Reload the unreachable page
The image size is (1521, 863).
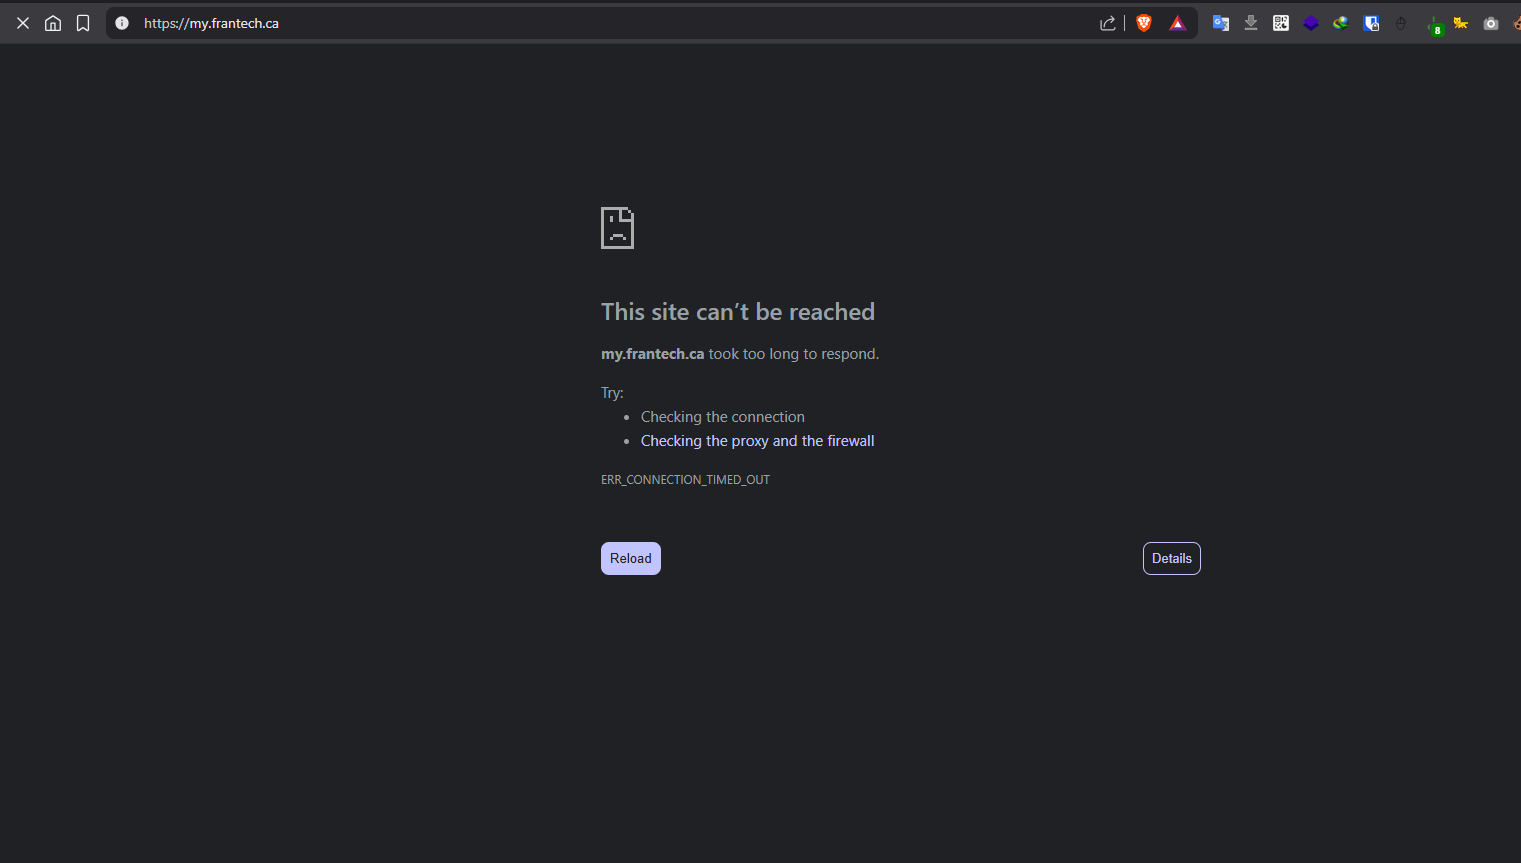[631, 558]
